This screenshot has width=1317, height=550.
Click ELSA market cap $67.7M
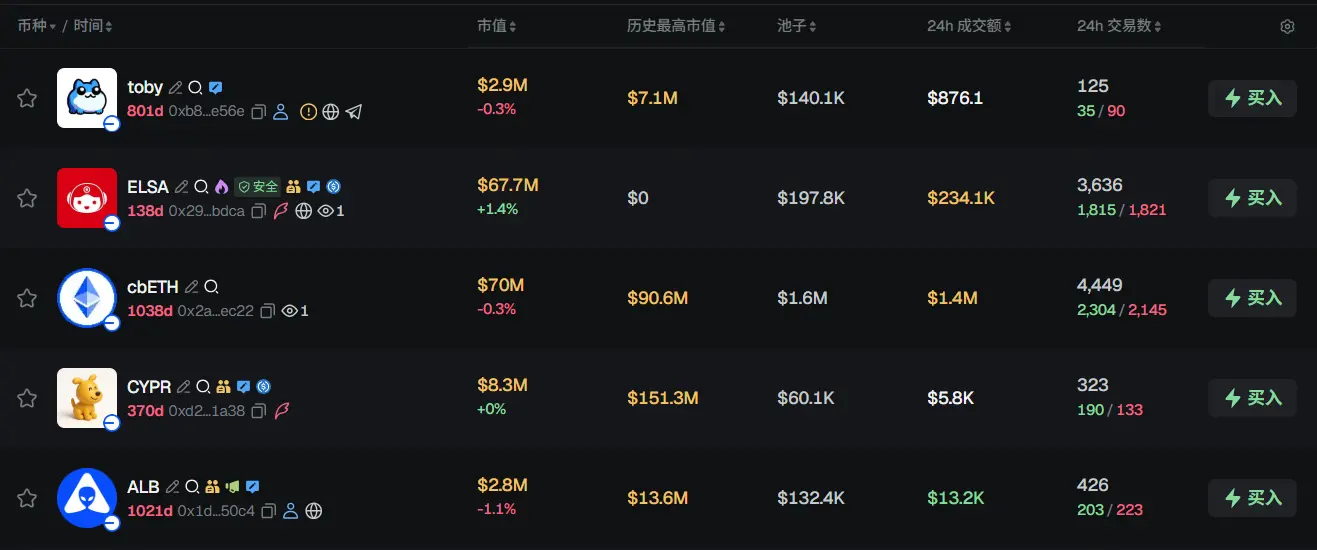coord(508,186)
